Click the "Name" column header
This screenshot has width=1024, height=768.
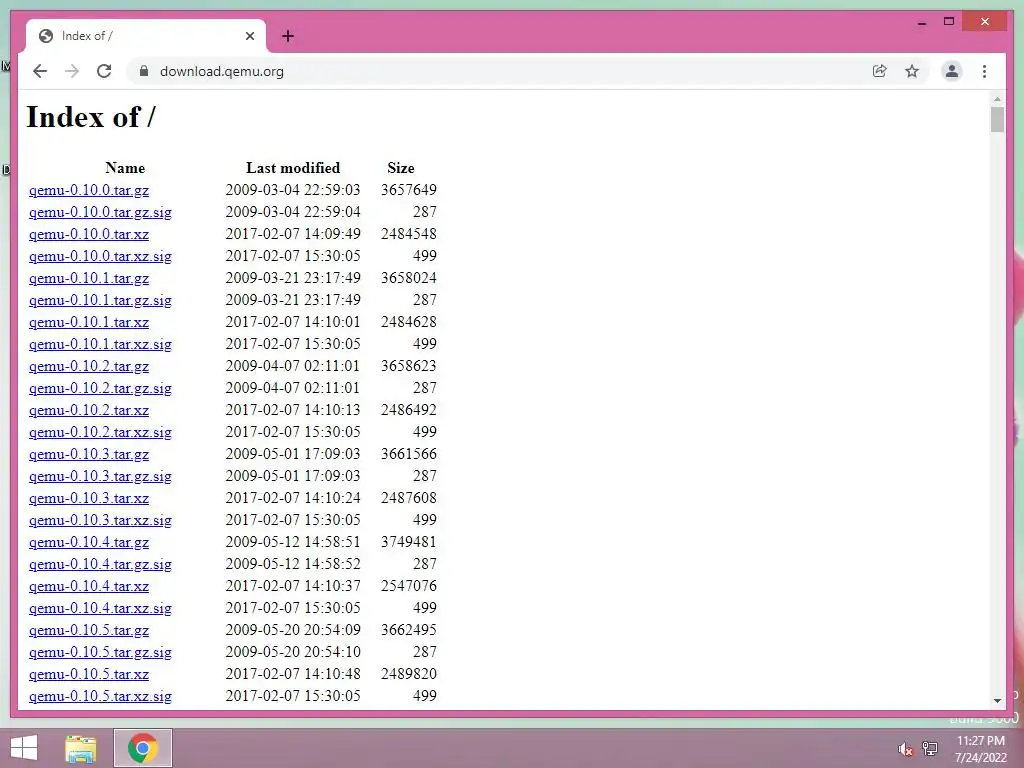coord(125,168)
